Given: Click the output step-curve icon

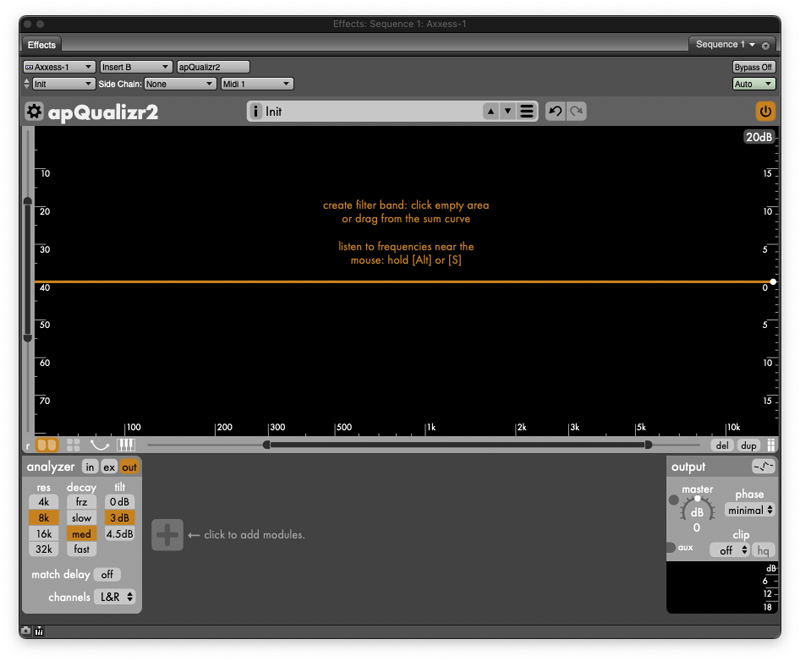Looking at the screenshot, I should 763,466.
